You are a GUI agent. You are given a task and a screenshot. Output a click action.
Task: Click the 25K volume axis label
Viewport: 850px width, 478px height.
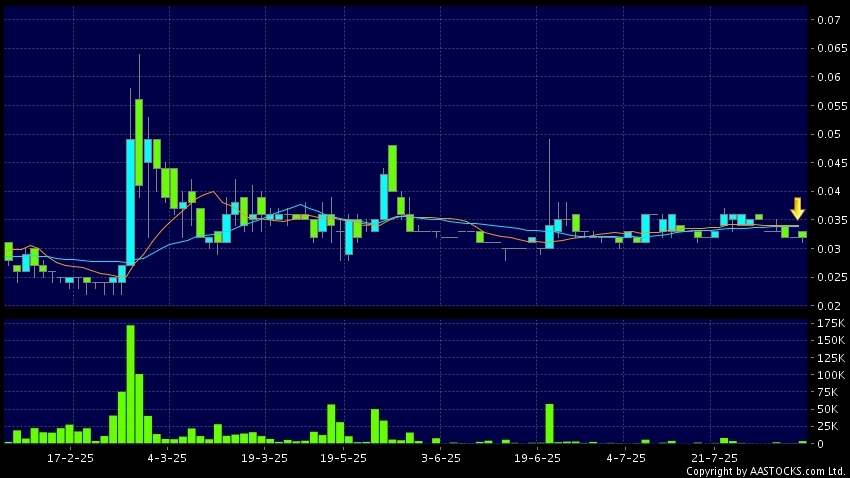tap(828, 427)
